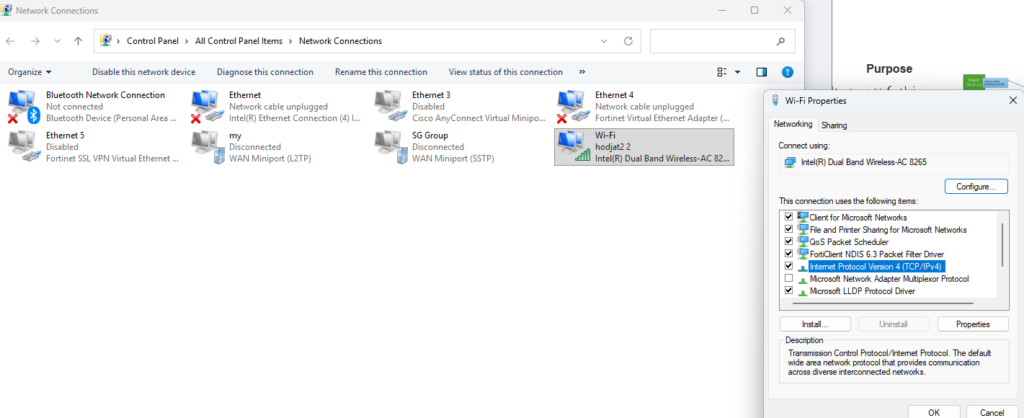Click View status of this connection
Image resolution: width=1024 pixels, height=418 pixels.
pyautogui.click(x=505, y=72)
